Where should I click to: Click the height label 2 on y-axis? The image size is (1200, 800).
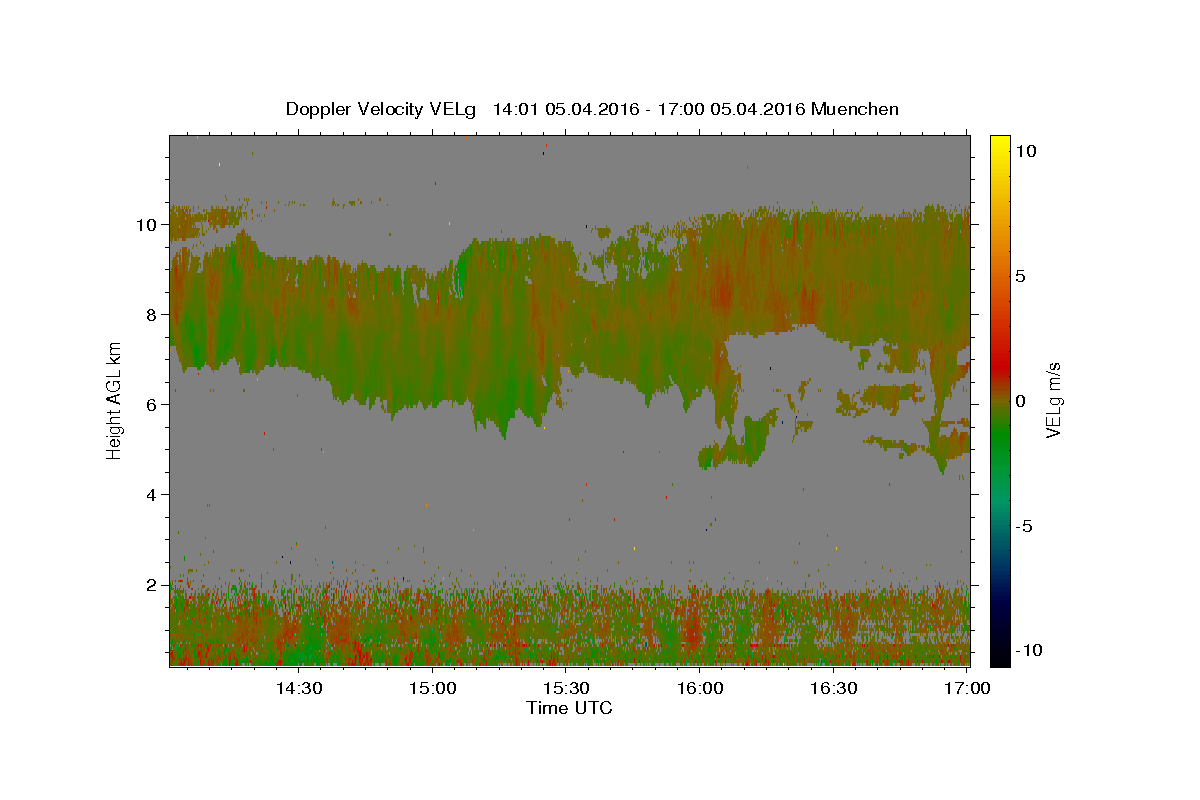[x=152, y=585]
